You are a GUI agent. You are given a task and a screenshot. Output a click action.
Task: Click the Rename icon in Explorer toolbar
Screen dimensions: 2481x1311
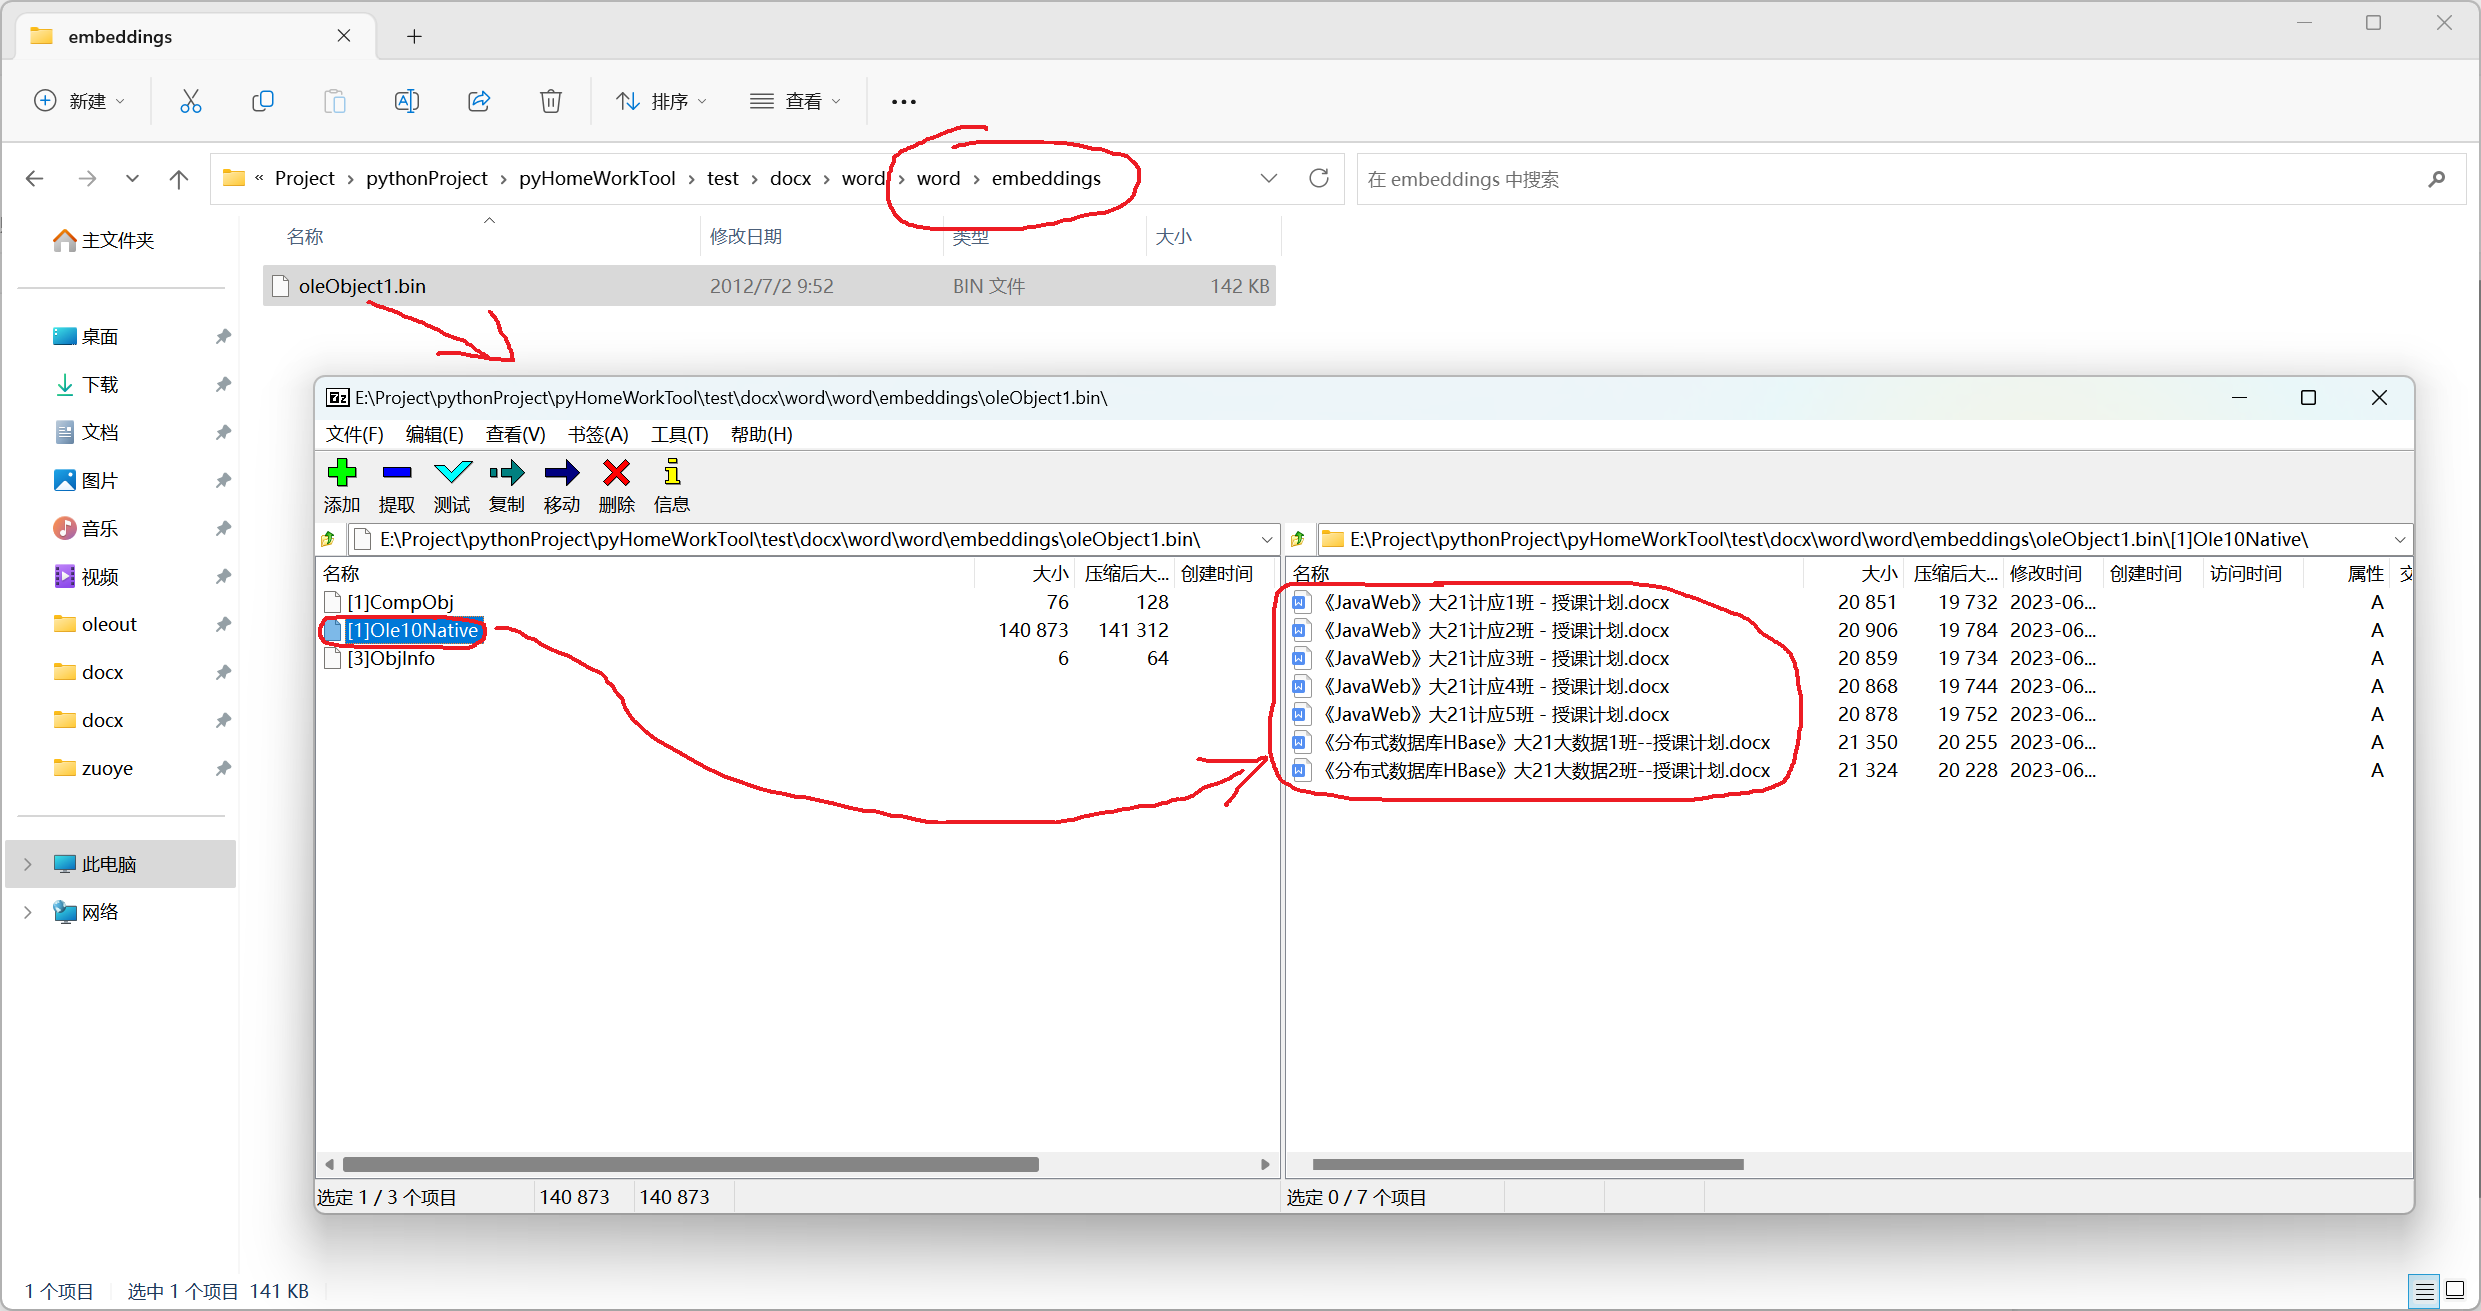(x=406, y=101)
